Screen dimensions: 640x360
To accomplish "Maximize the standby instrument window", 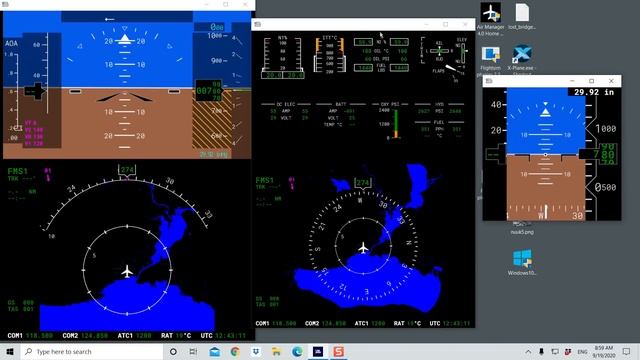I will tap(591, 81).
